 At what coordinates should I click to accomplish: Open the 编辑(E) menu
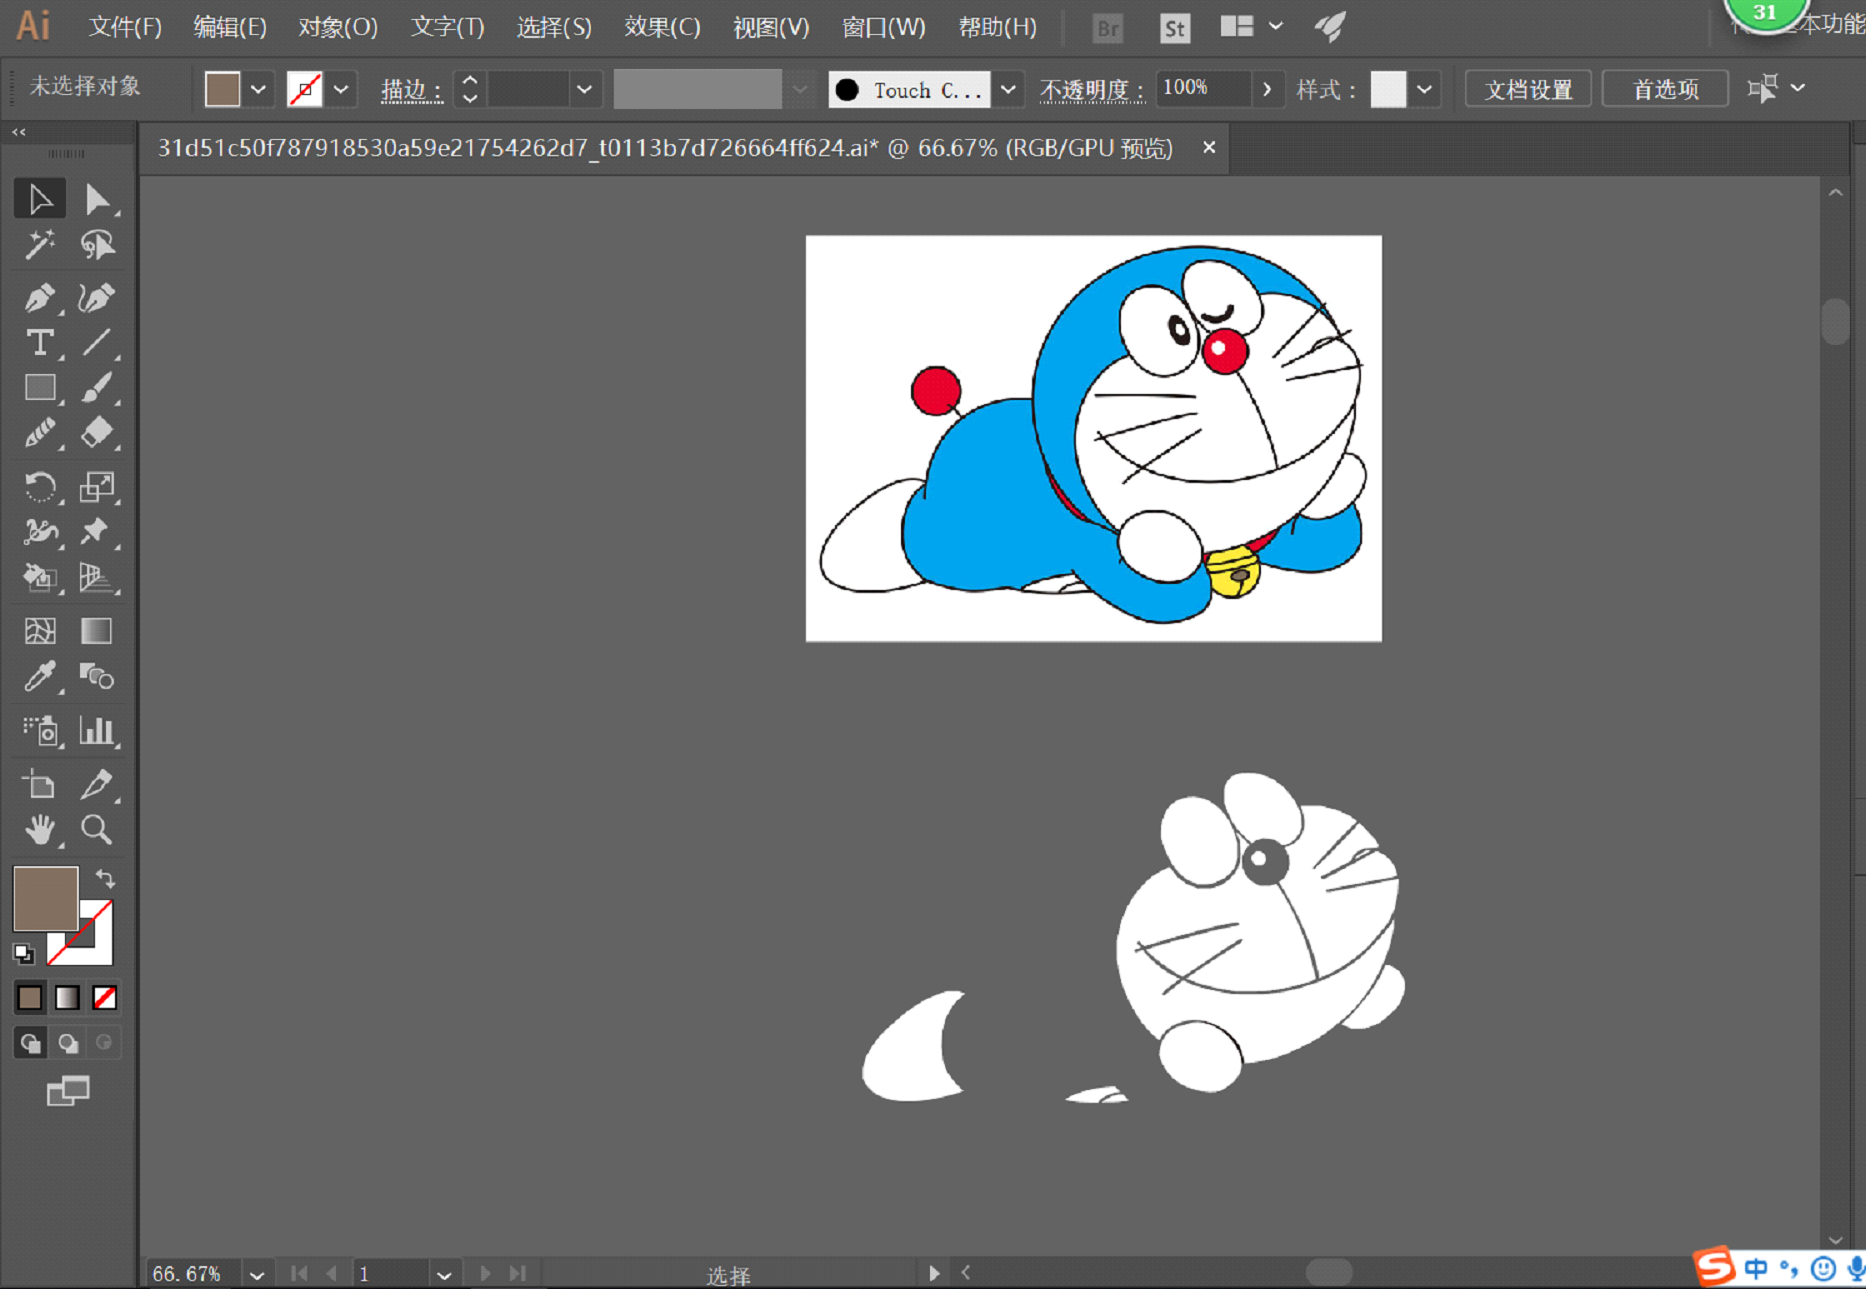click(230, 27)
